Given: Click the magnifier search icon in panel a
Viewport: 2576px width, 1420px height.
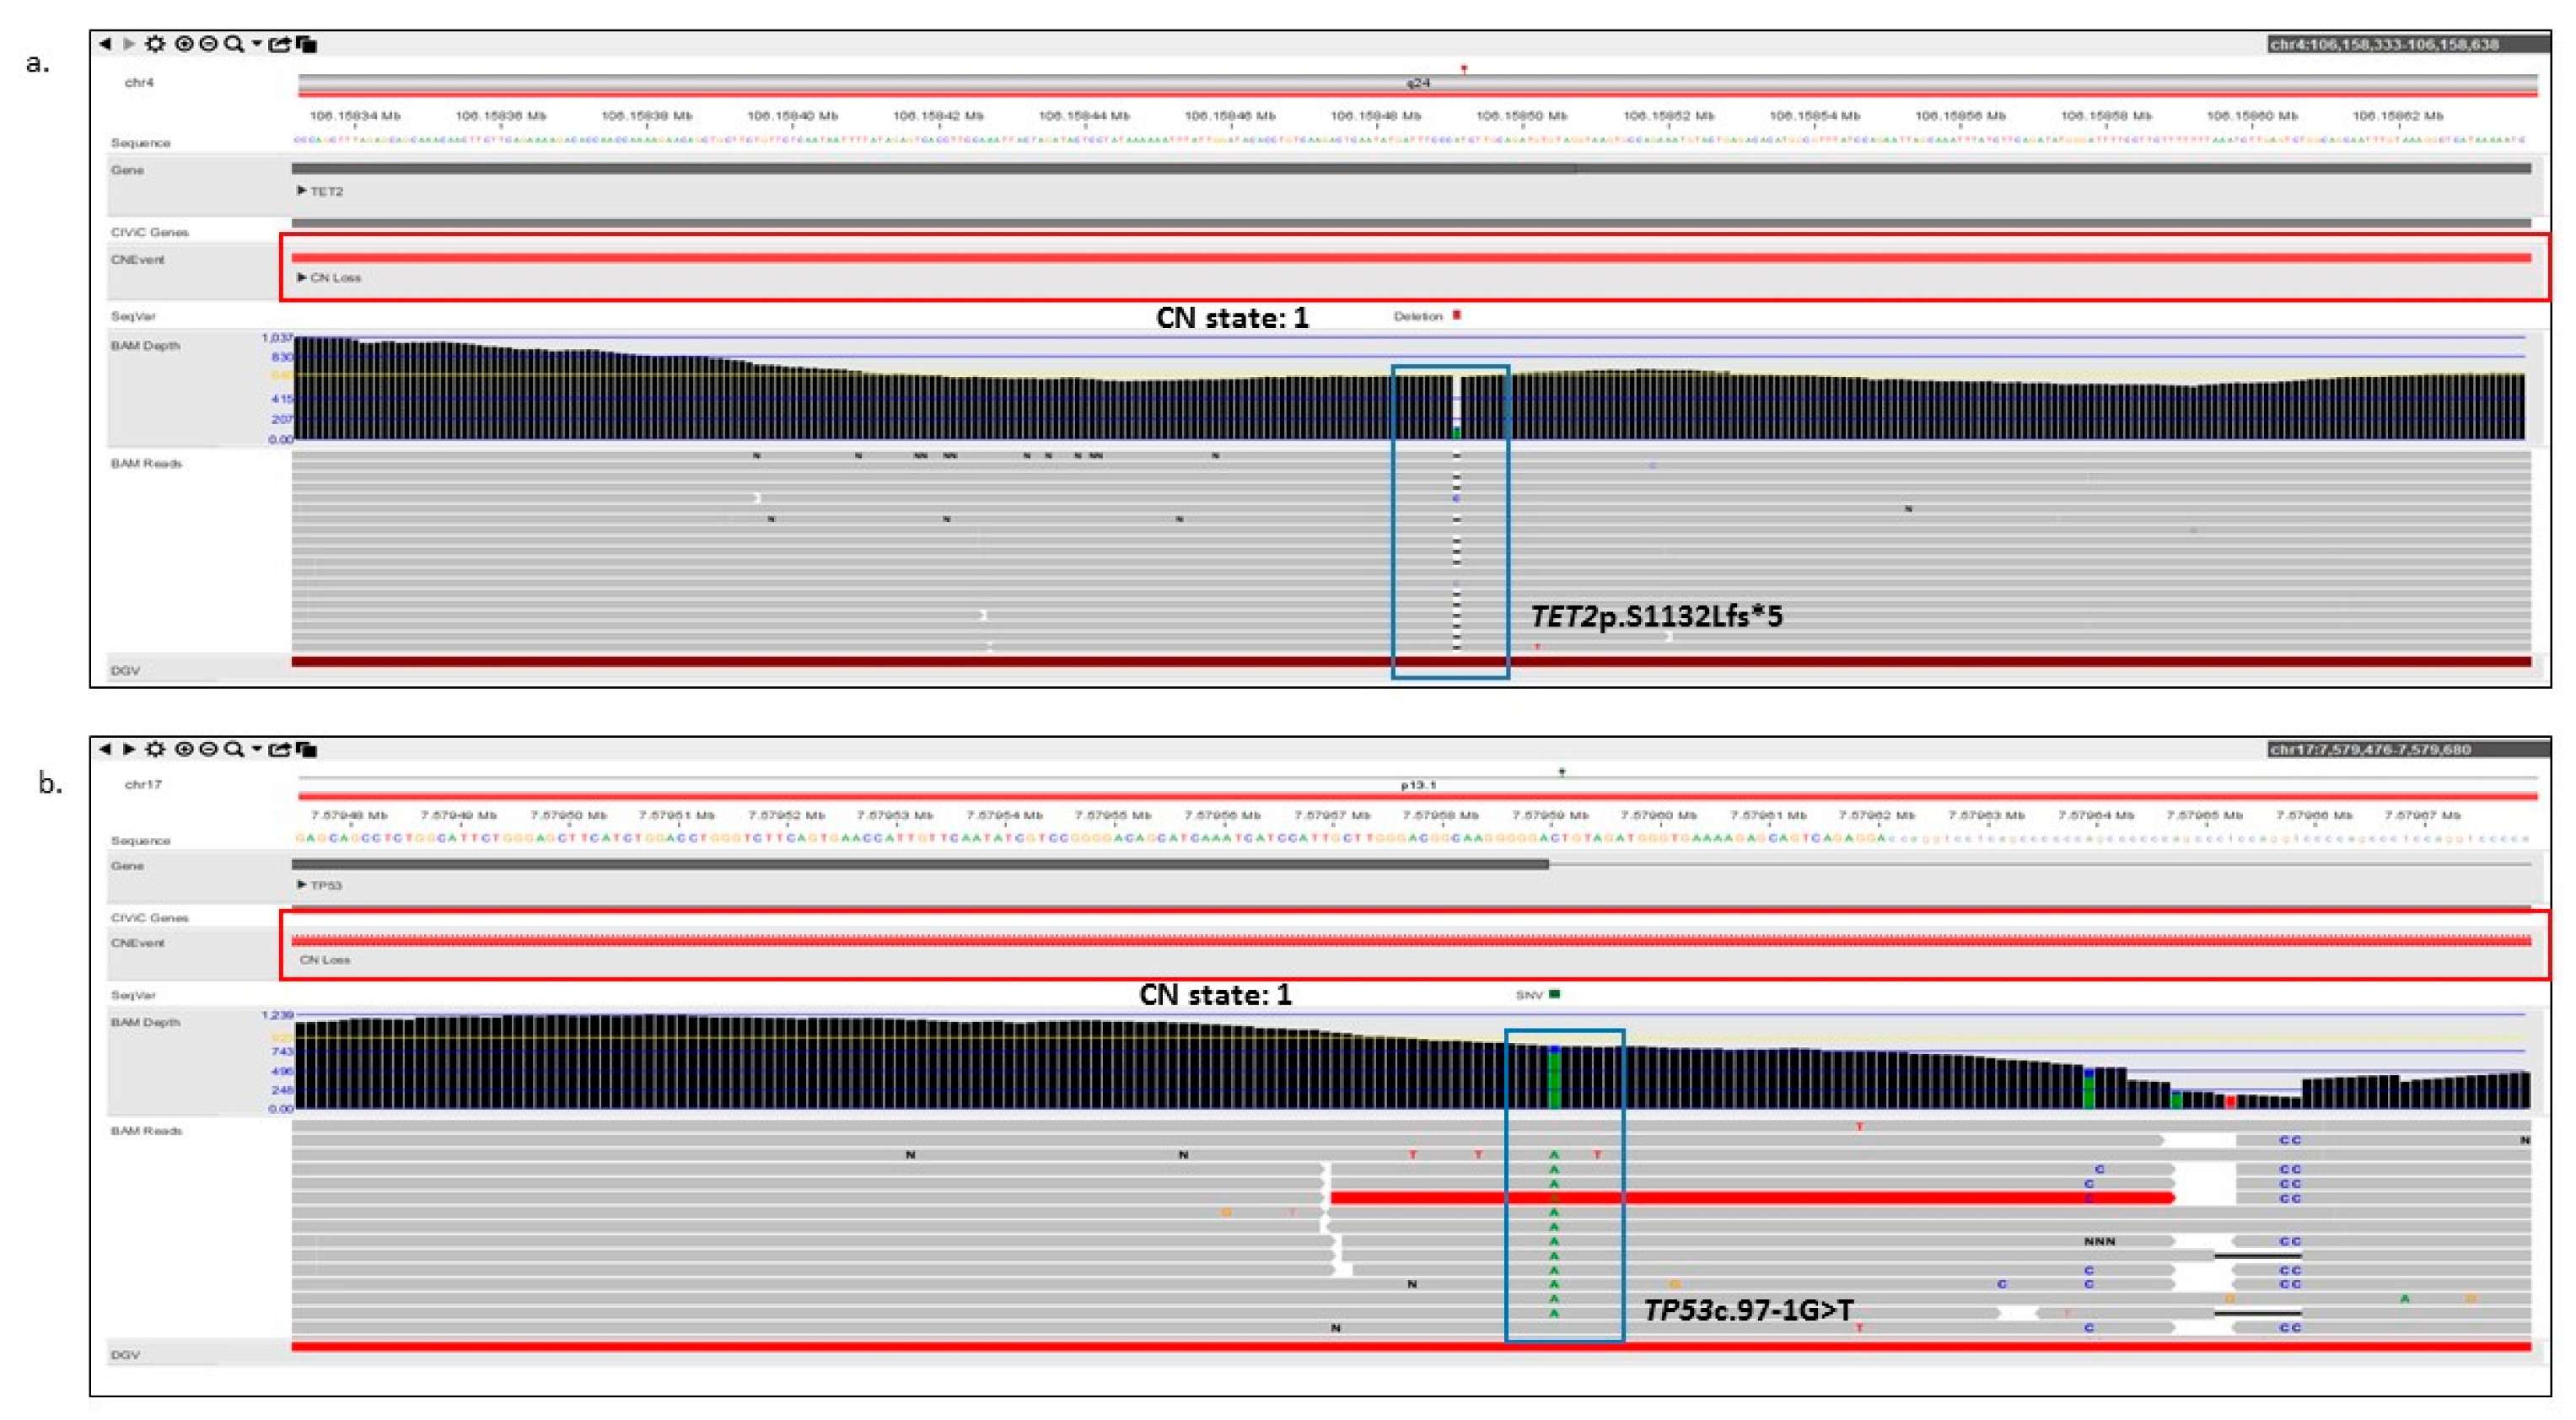Looking at the screenshot, I should [233, 44].
